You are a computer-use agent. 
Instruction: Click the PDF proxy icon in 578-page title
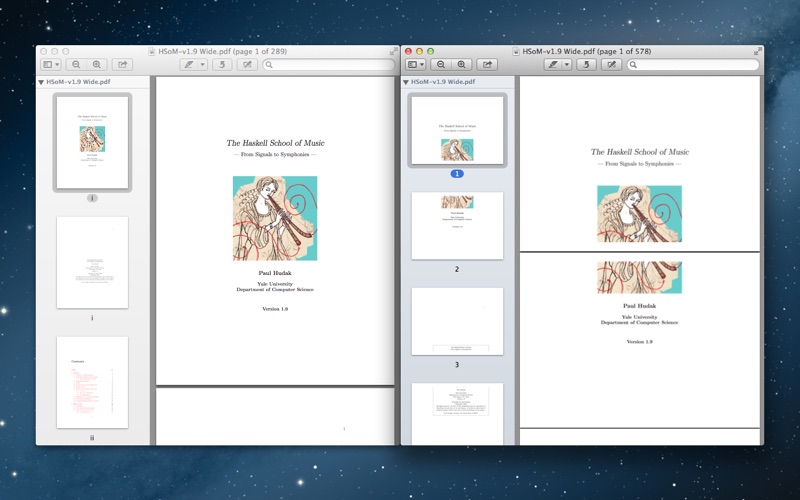tap(516, 52)
